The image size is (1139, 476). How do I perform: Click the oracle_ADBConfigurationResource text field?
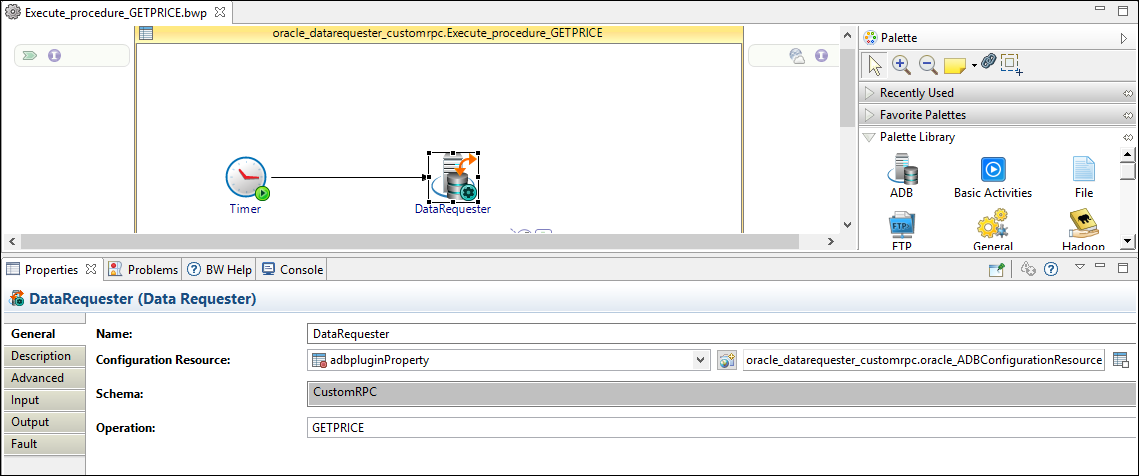[x=924, y=360]
